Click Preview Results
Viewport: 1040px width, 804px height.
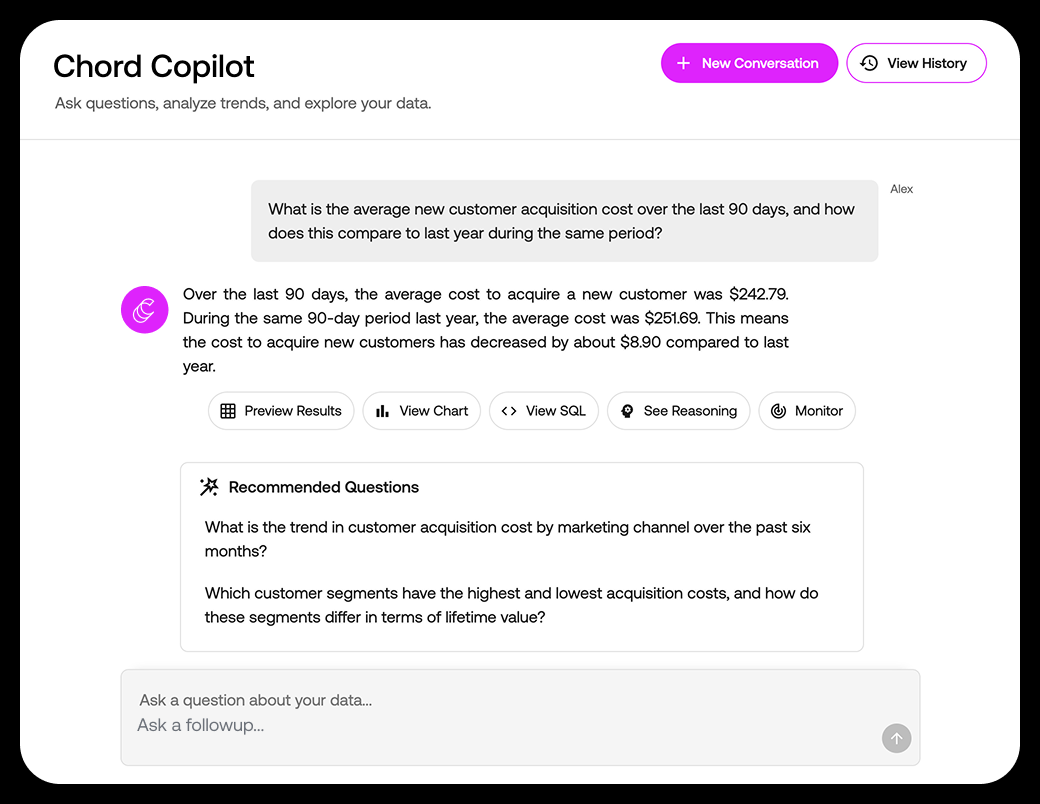[x=281, y=410]
